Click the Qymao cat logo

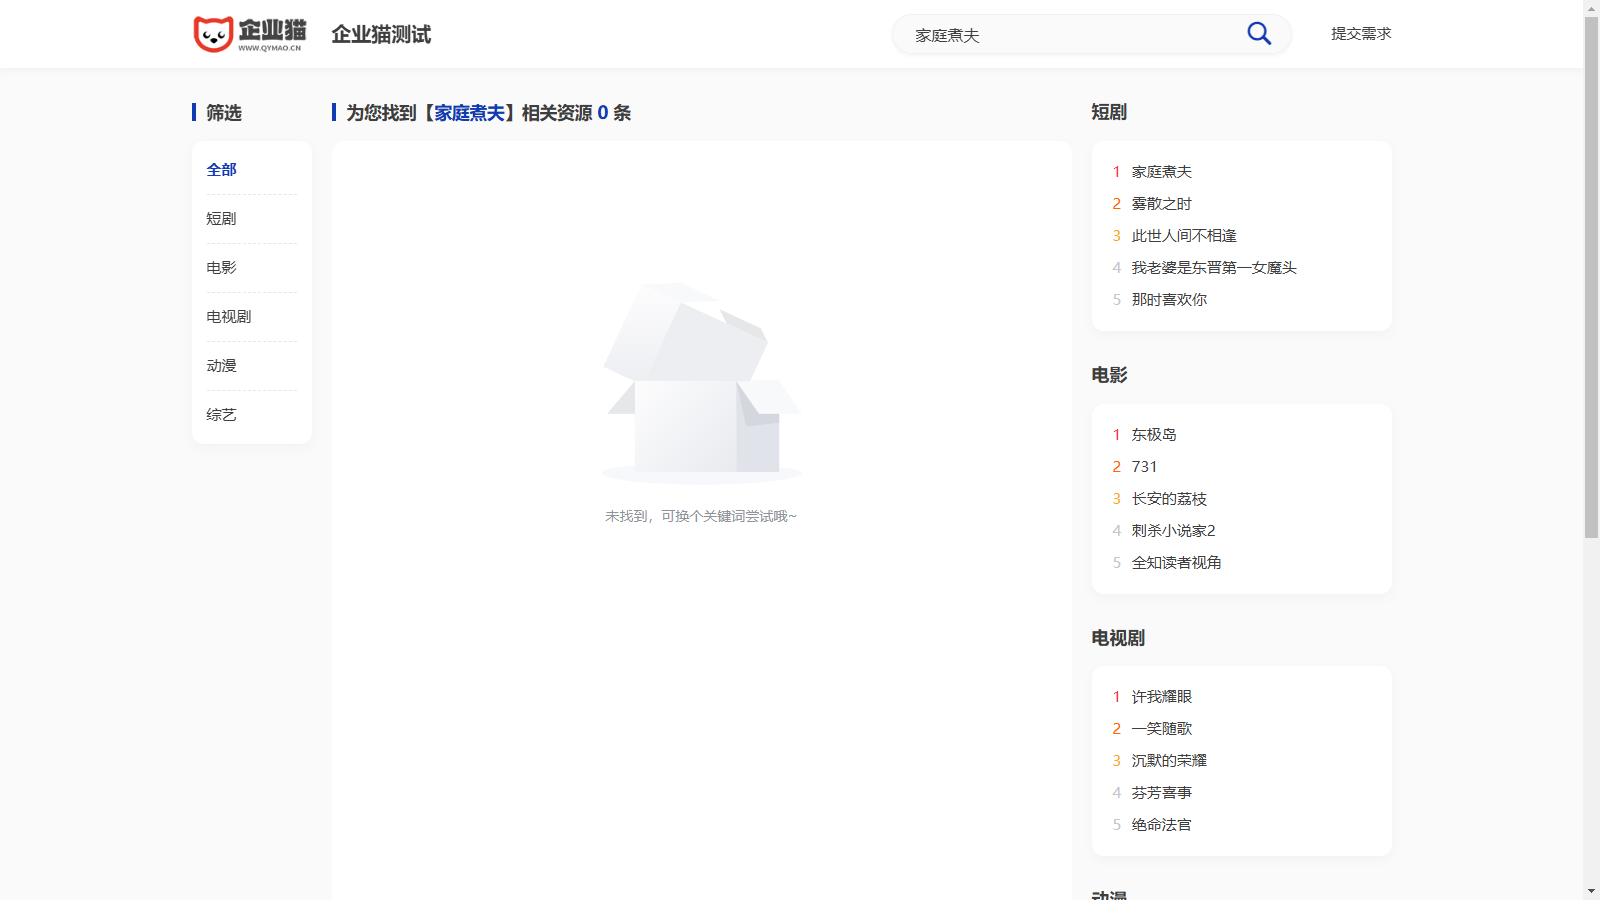(x=249, y=34)
